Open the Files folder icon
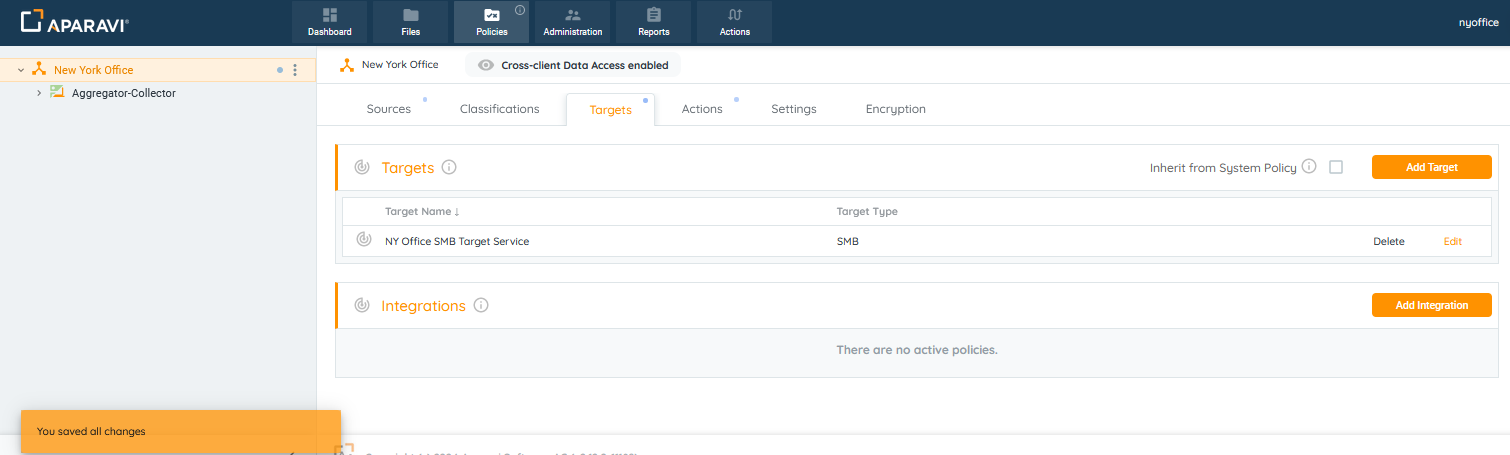The image size is (1510, 455). click(411, 15)
